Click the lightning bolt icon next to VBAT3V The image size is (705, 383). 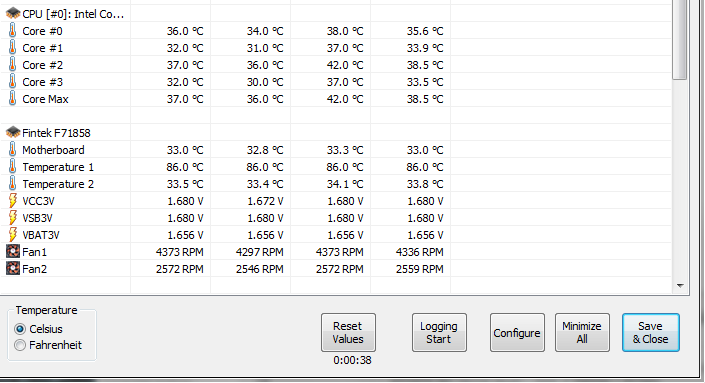(x=13, y=235)
